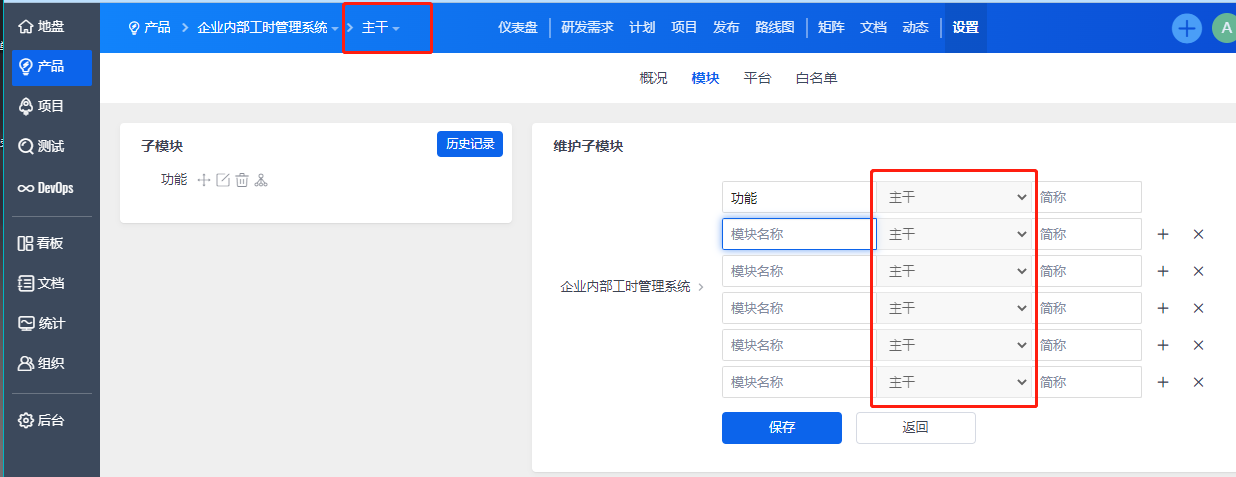Viewport: 1236px width, 477px height.
Task: Click the sub-module tree icon beside 功能
Action: pos(261,180)
